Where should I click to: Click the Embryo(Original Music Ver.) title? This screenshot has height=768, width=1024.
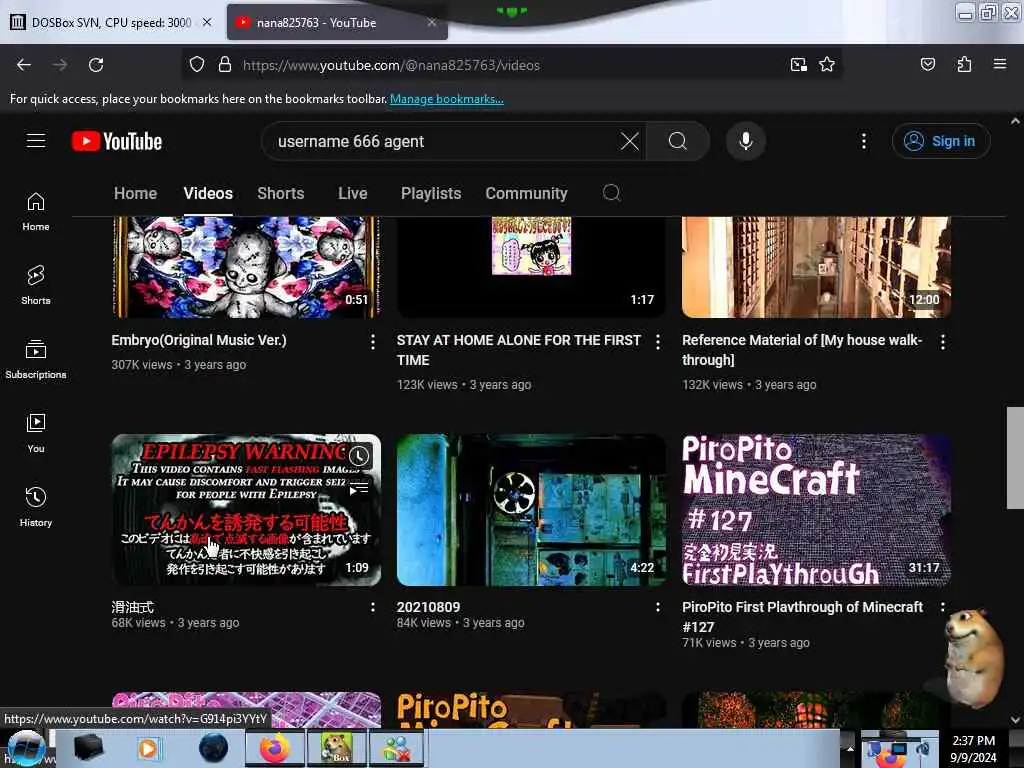pos(199,340)
